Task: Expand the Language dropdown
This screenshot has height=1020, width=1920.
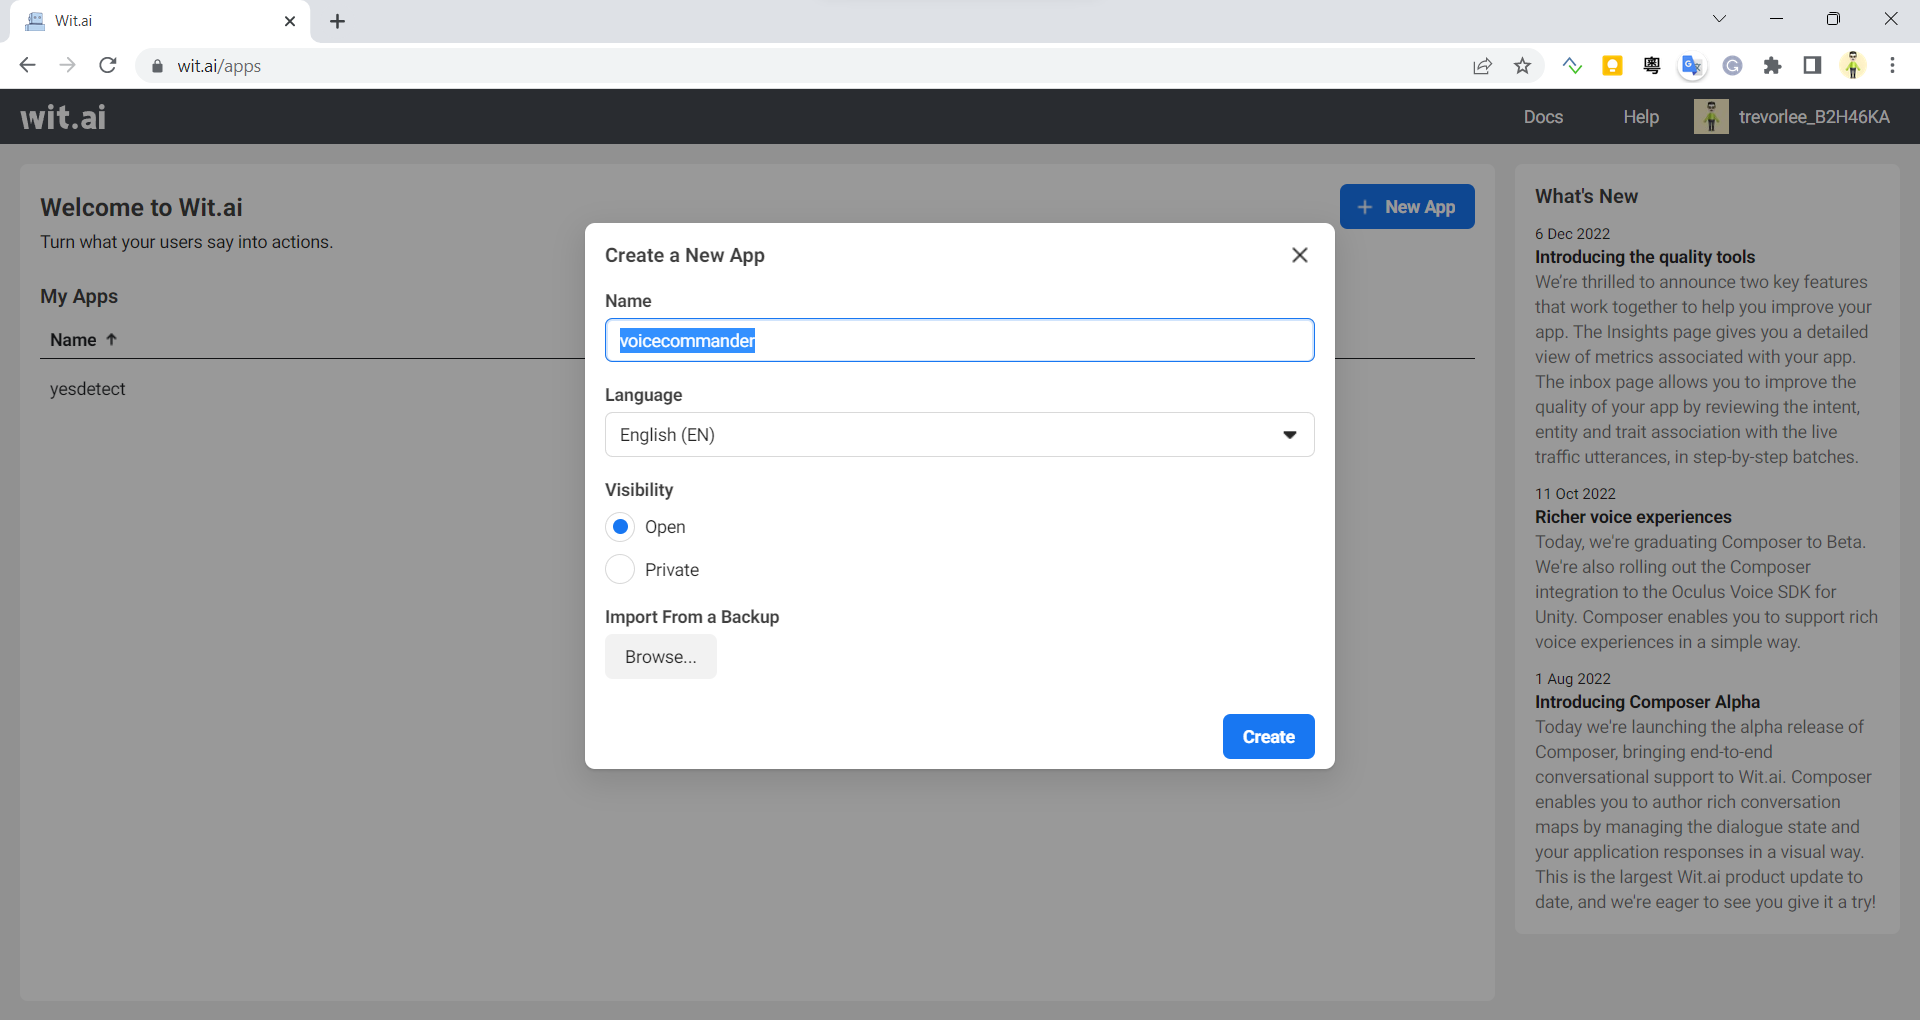Action: point(959,435)
